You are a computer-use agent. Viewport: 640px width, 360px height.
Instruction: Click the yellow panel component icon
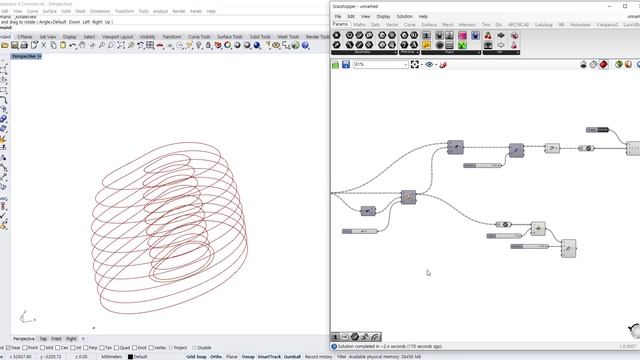[426, 45]
